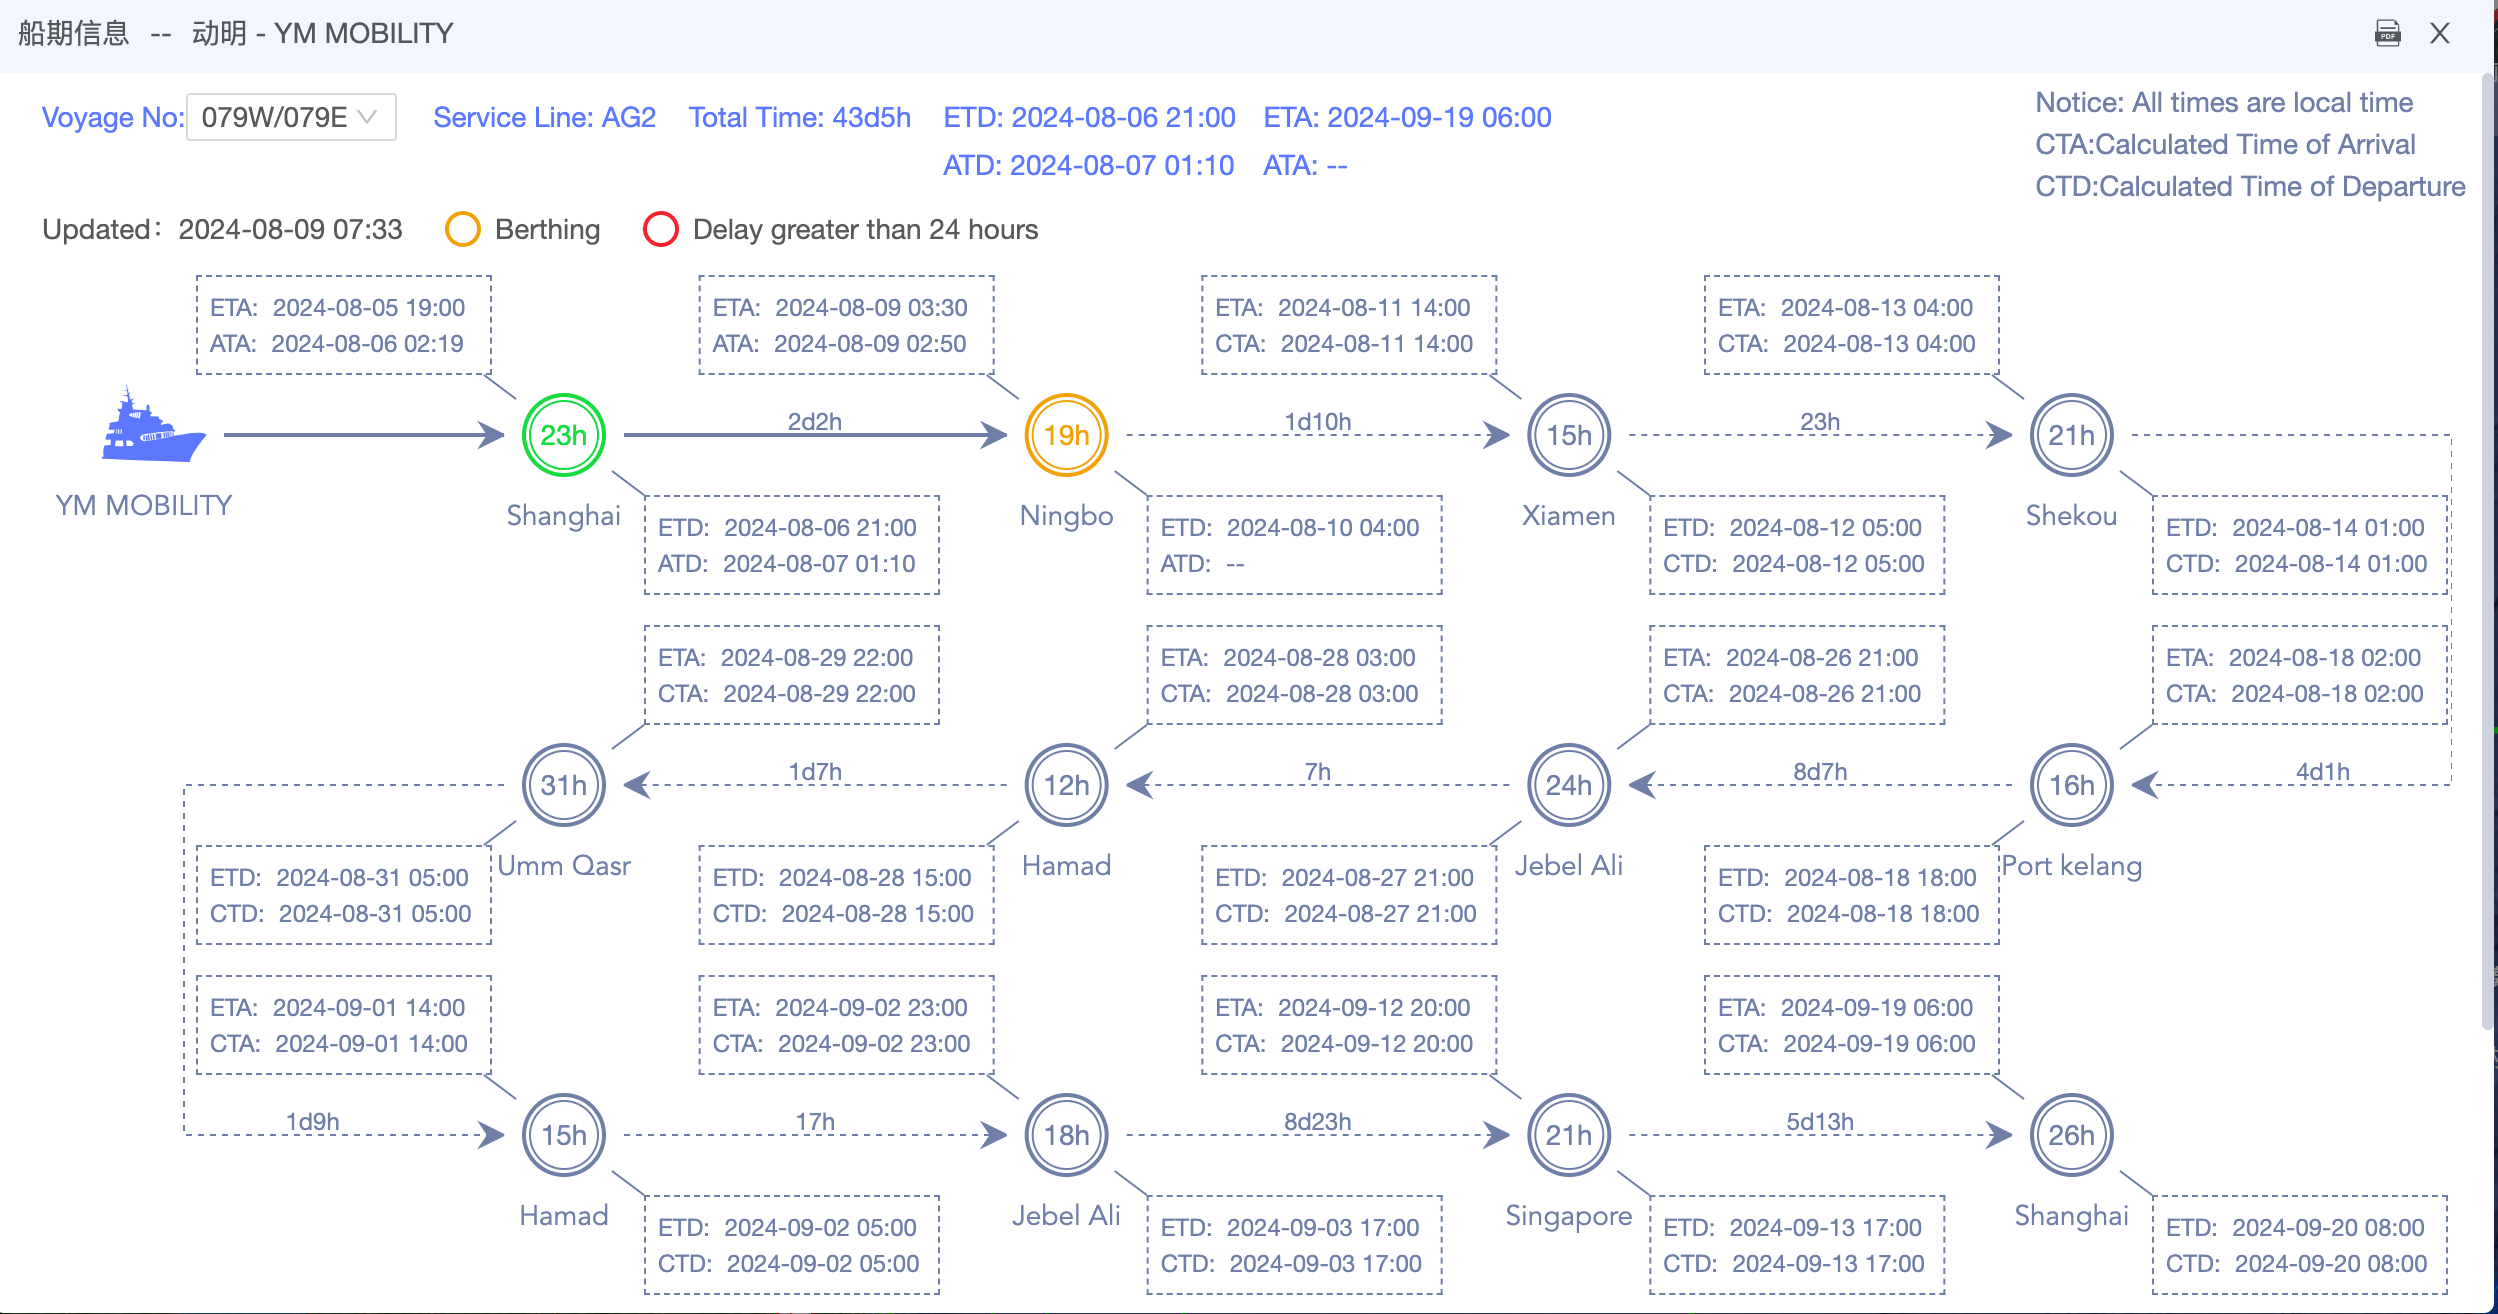Select the Xiamen 15h port circle

pos(1569,435)
